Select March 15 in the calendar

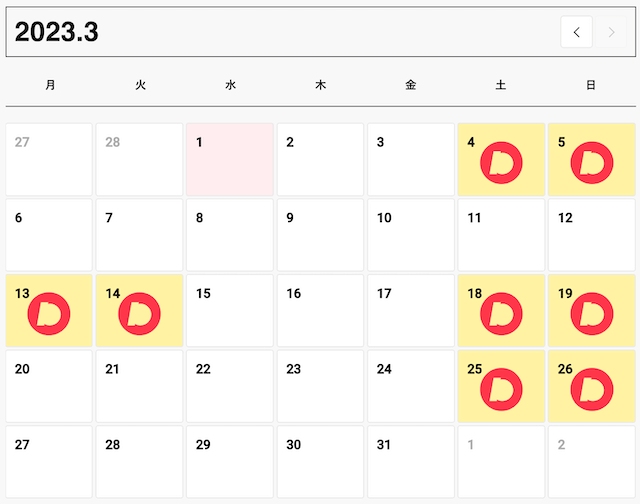230,311
